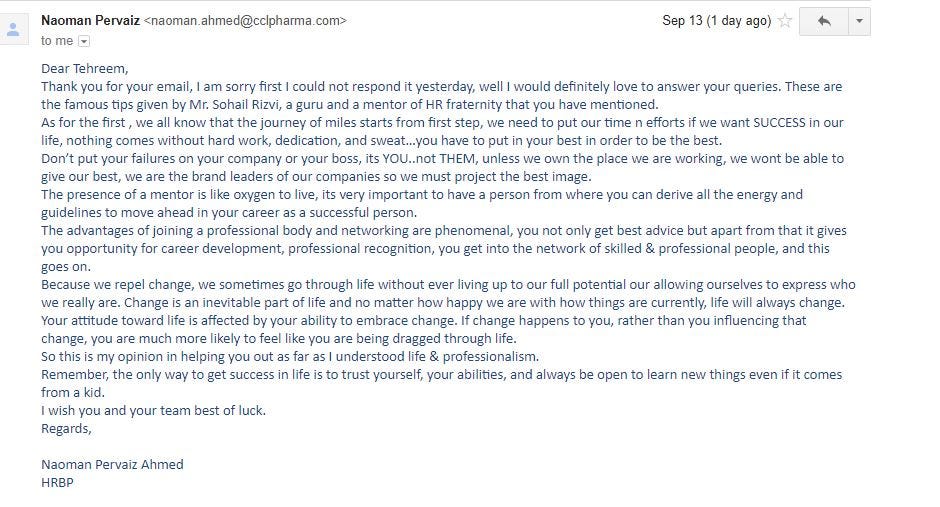Click the email address naoman.ahmed@cclpharma.com

[x=245, y=20]
